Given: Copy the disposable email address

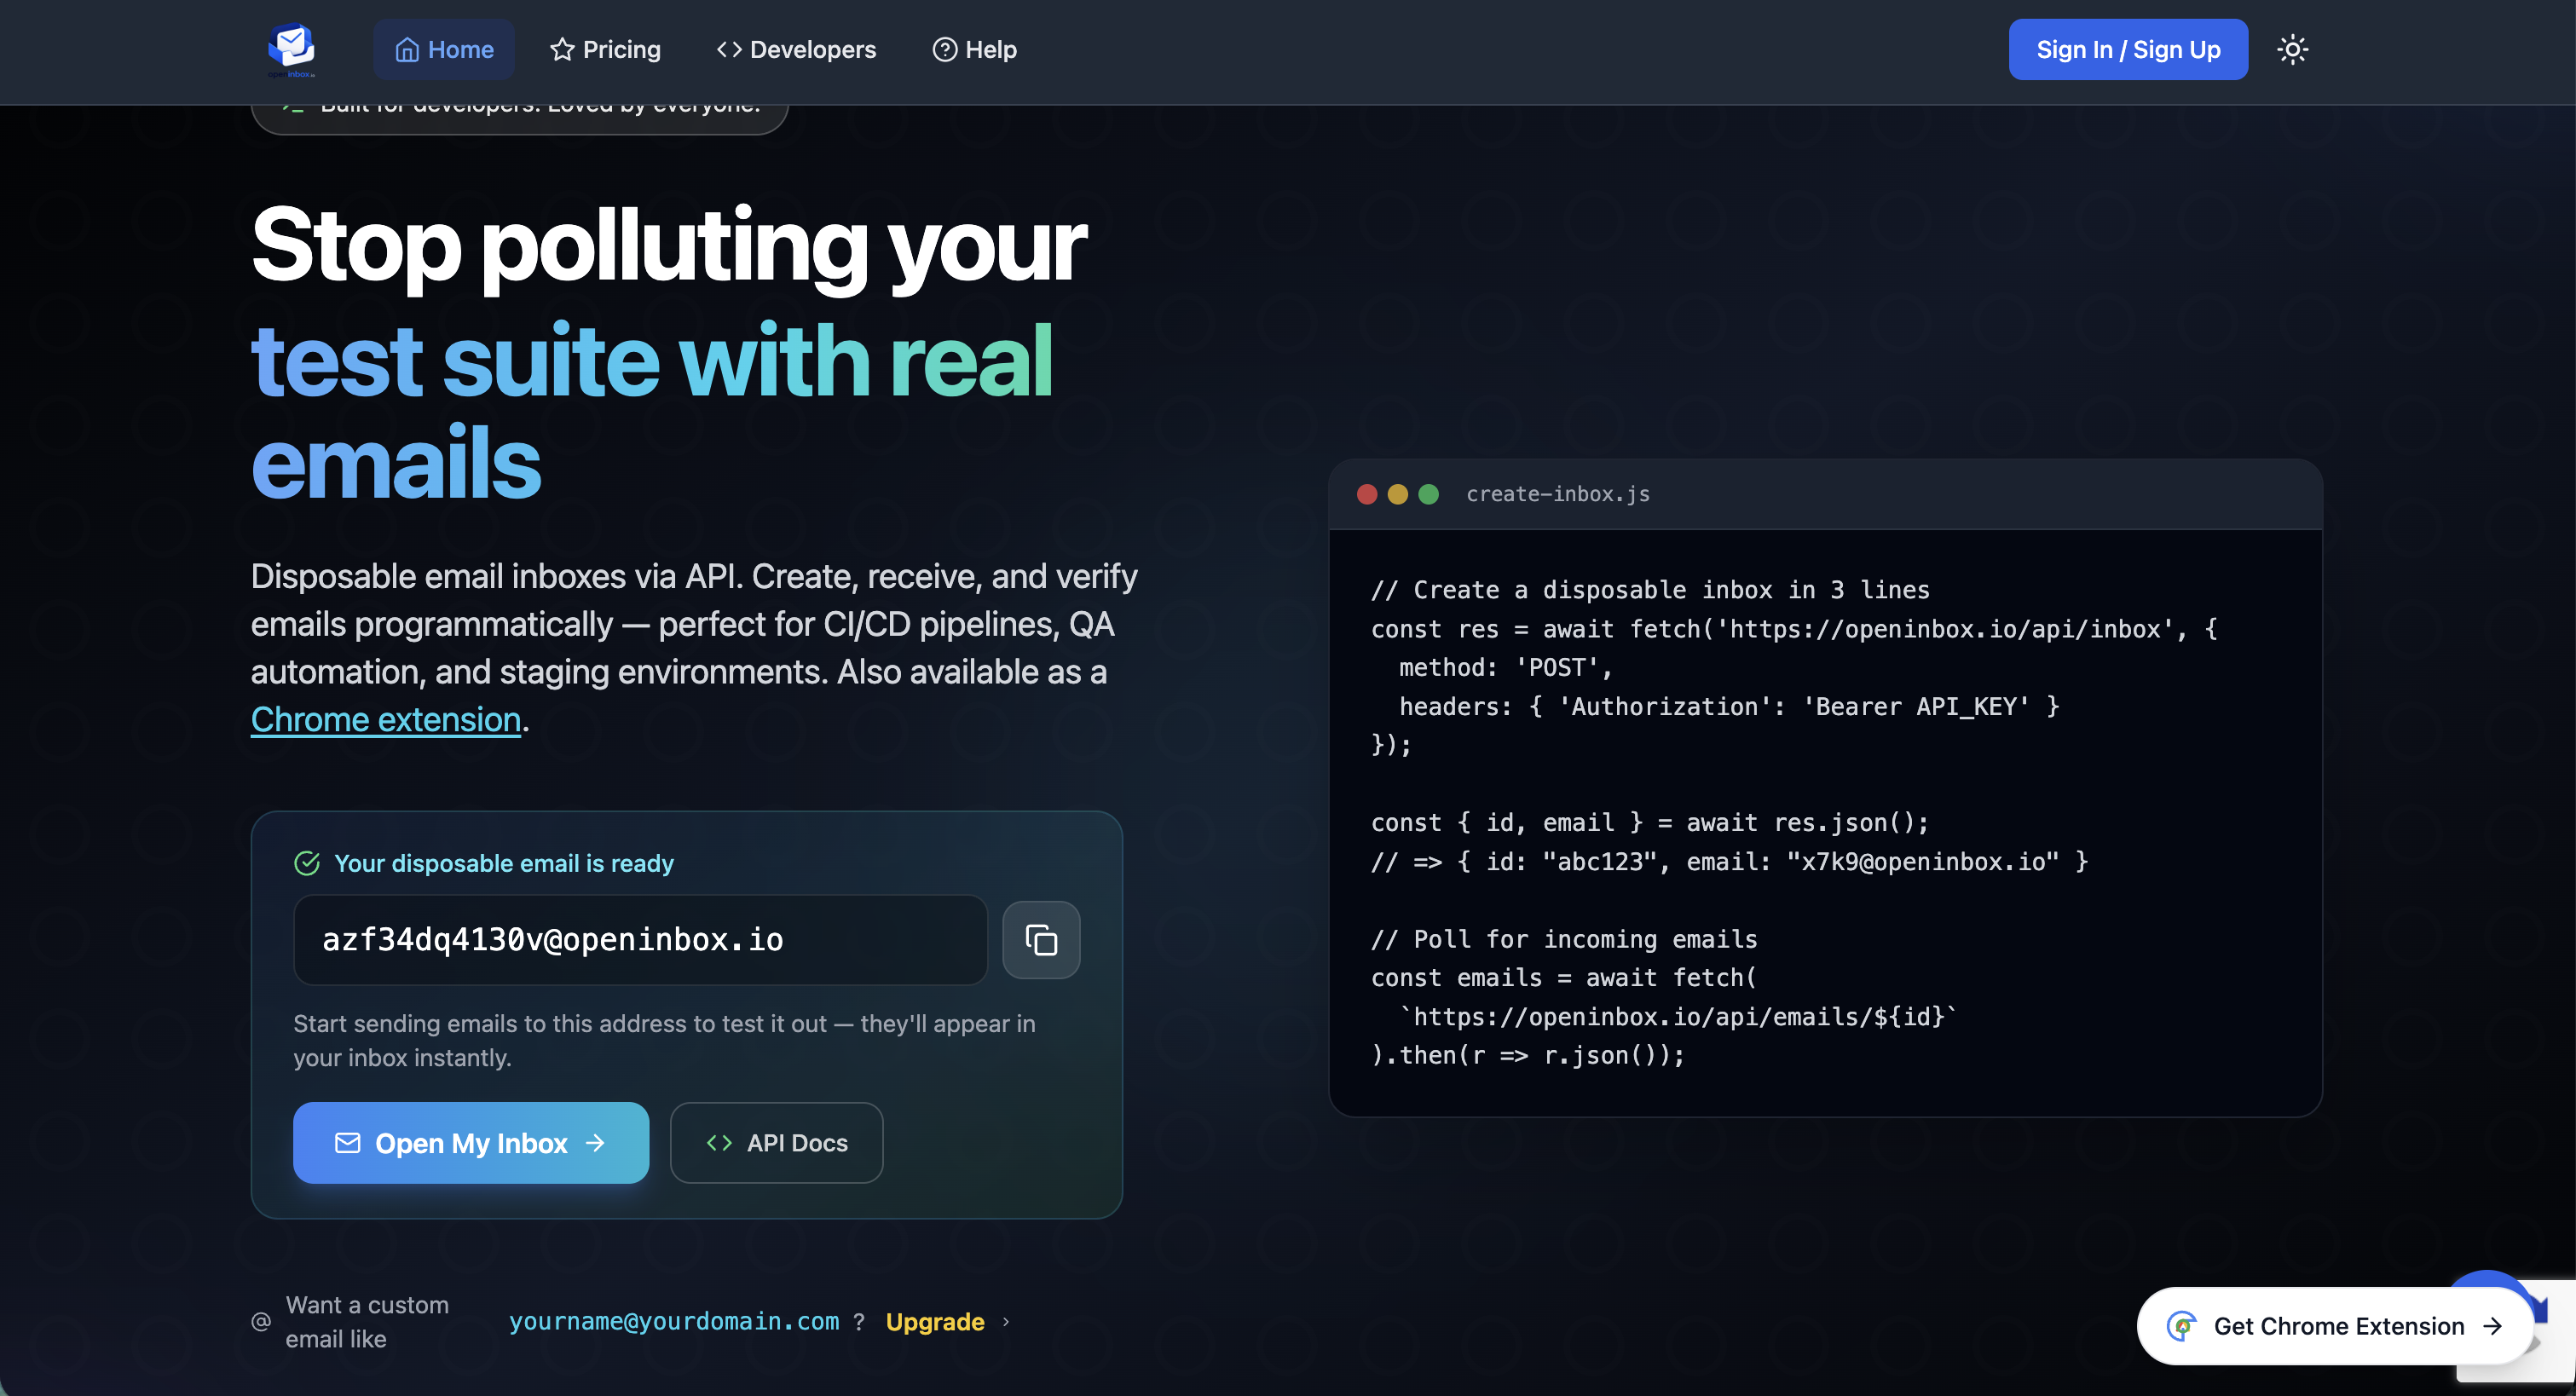Looking at the screenshot, I should pyautogui.click(x=1041, y=939).
